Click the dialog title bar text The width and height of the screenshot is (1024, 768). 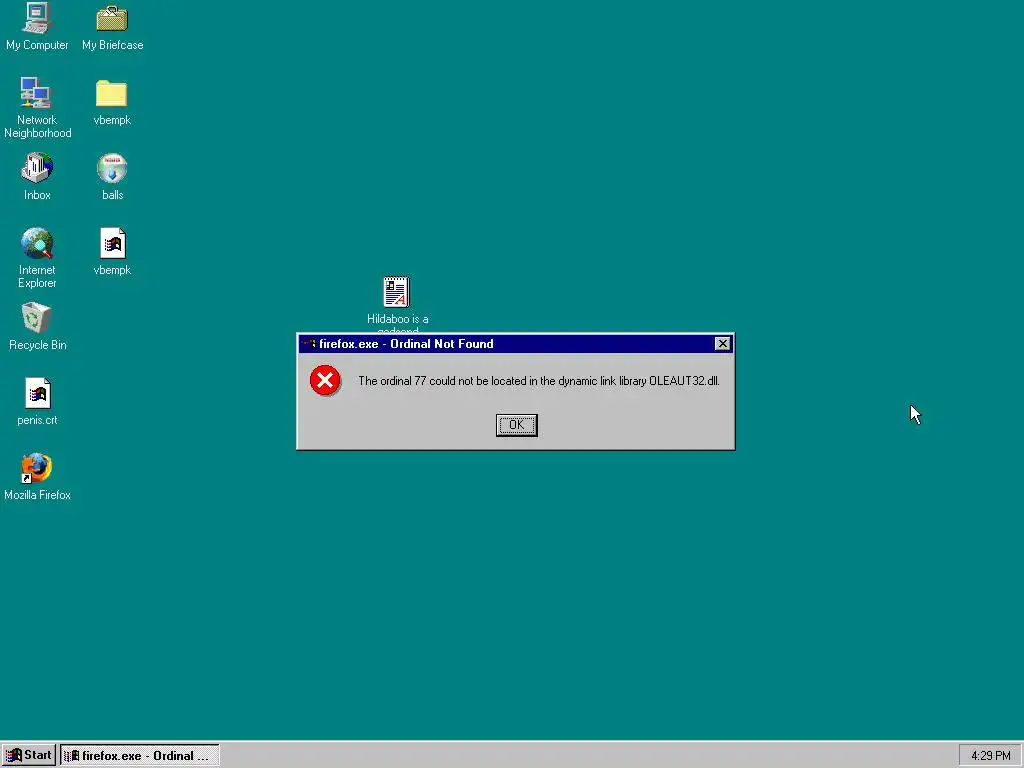pos(406,344)
